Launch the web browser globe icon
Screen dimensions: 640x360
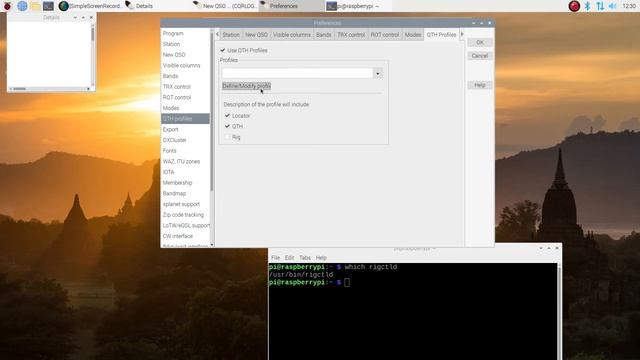tap(22, 6)
